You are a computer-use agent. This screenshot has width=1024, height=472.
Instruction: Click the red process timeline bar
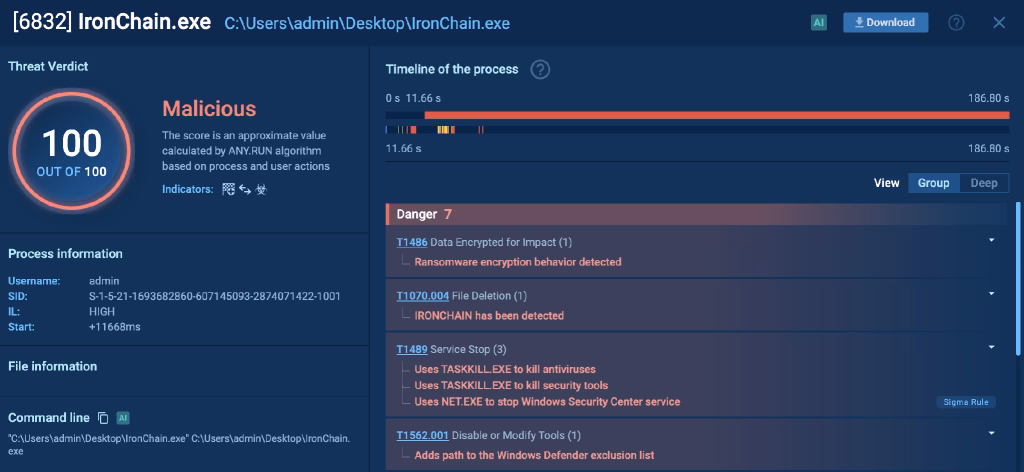pyautogui.click(x=716, y=115)
